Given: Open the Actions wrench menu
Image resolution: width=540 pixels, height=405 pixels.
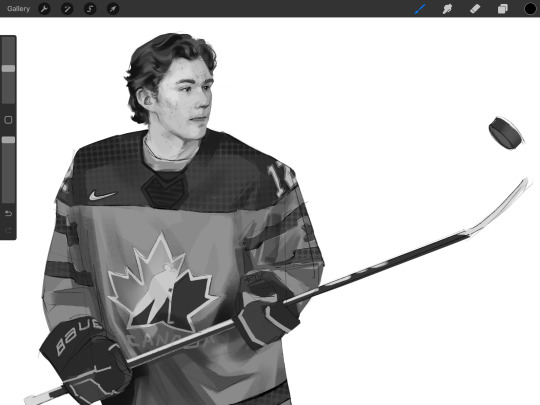Looking at the screenshot, I should click(x=44, y=9).
